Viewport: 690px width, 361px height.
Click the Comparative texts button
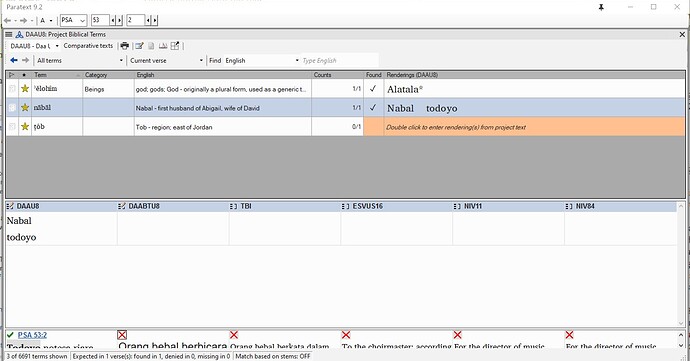pos(88,46)
